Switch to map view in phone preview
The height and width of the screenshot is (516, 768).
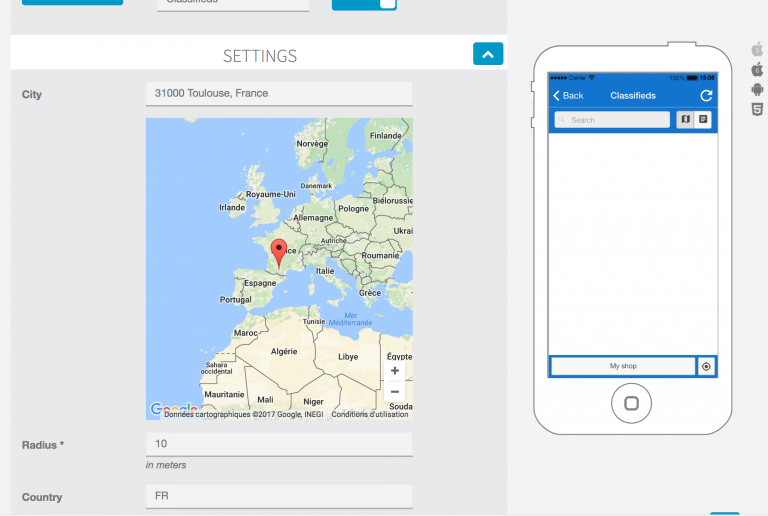(685, 119)
